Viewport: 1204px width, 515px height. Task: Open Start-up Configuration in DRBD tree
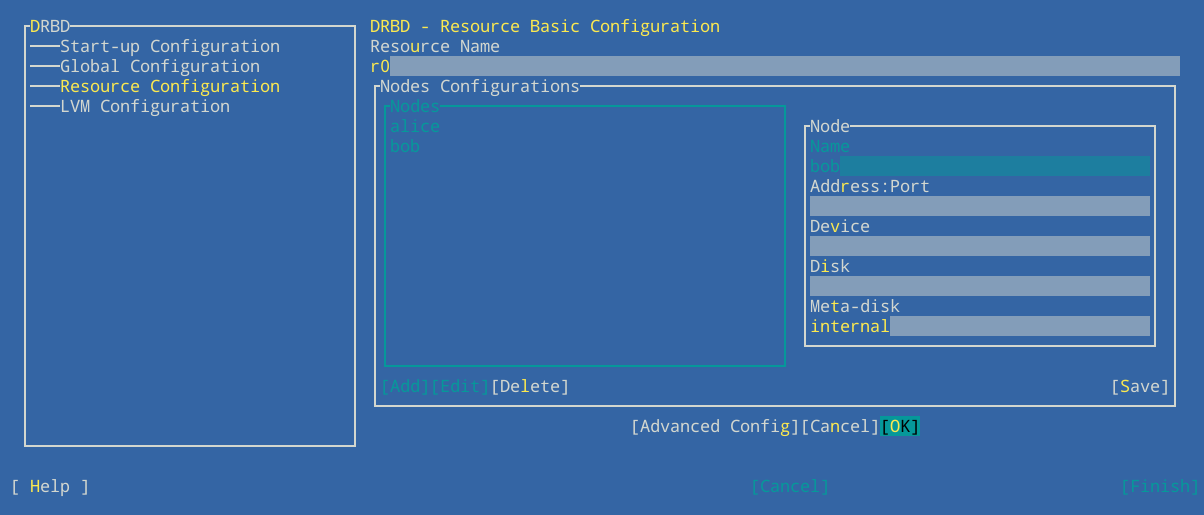tap(169, 46)
